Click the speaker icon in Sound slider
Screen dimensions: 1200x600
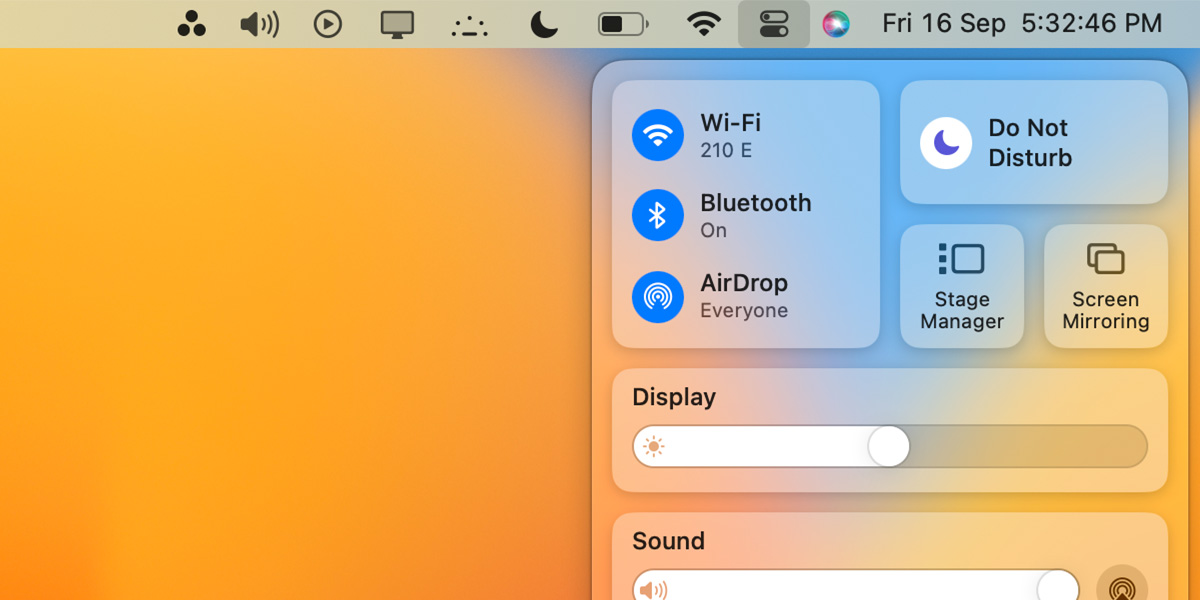pos(653,590)
